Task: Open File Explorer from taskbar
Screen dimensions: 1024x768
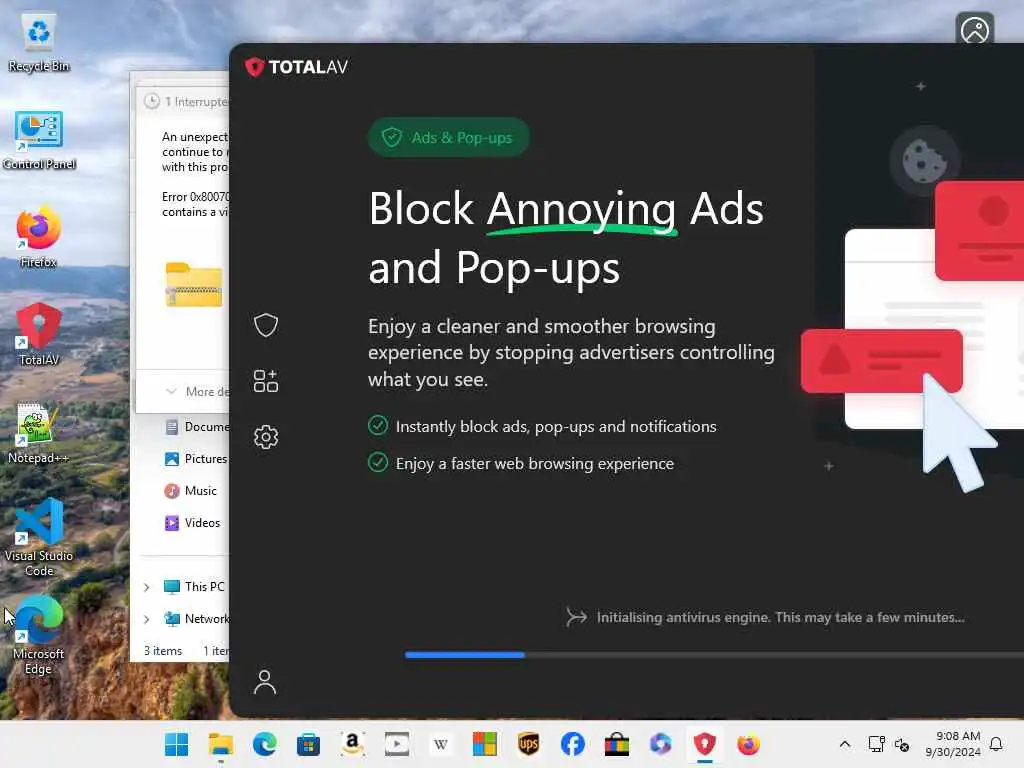Action: click(221, 744)
